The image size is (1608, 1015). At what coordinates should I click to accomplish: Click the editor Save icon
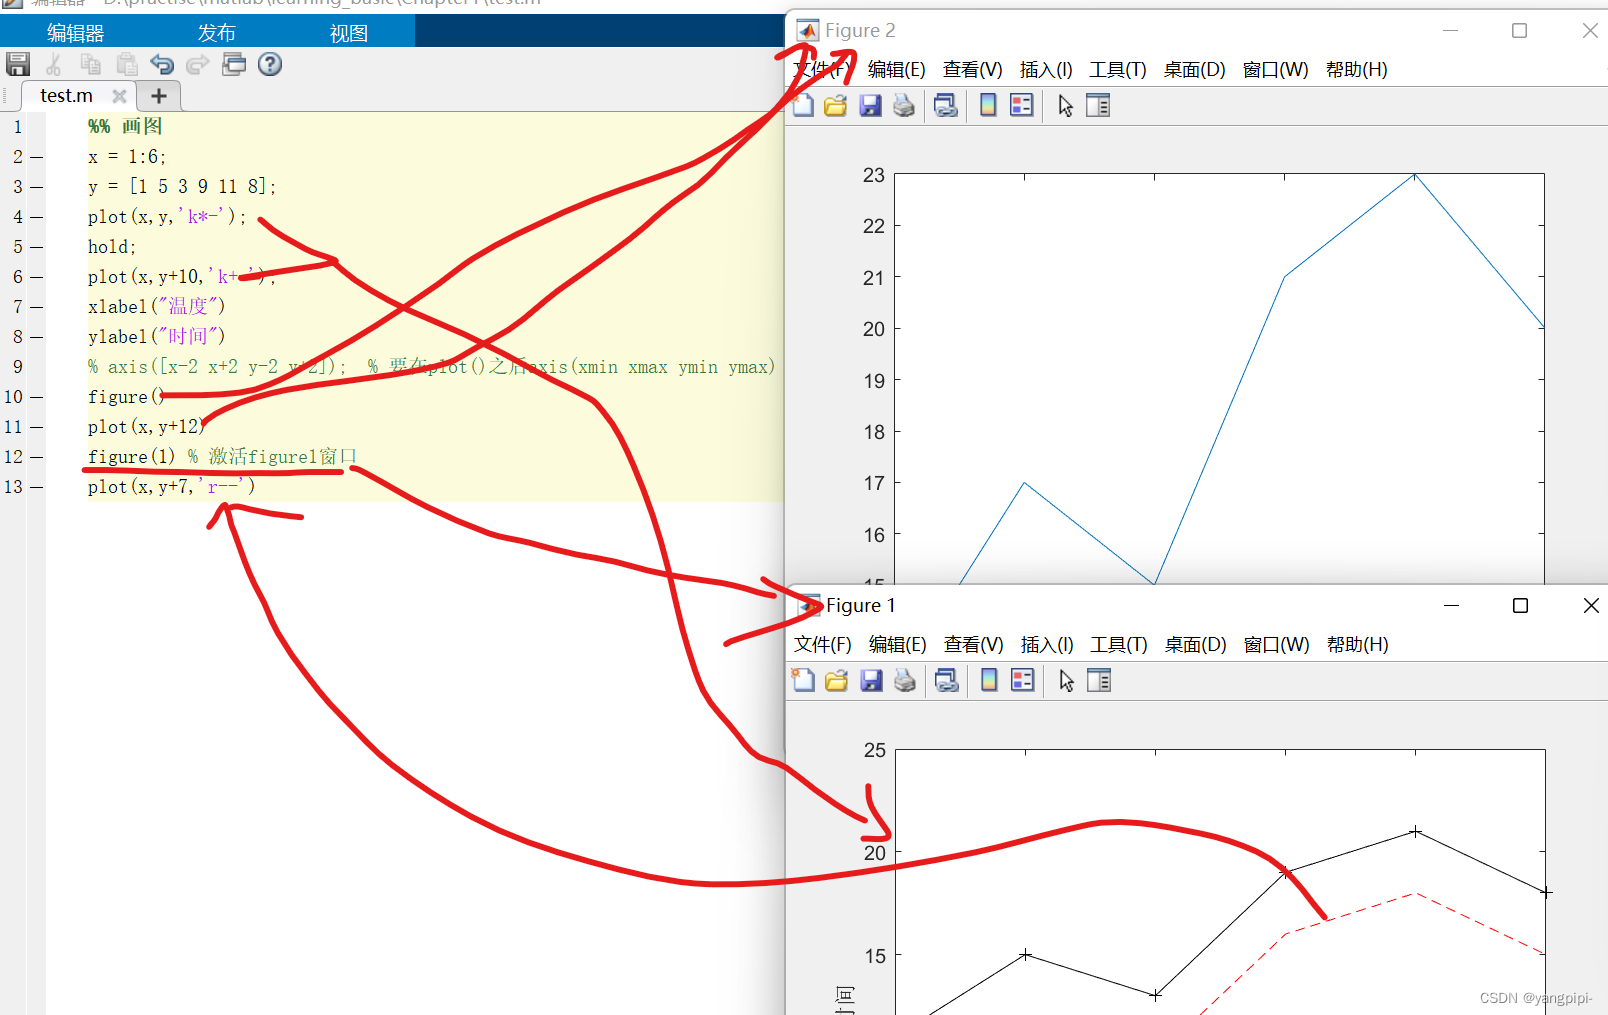coord(18,65)
